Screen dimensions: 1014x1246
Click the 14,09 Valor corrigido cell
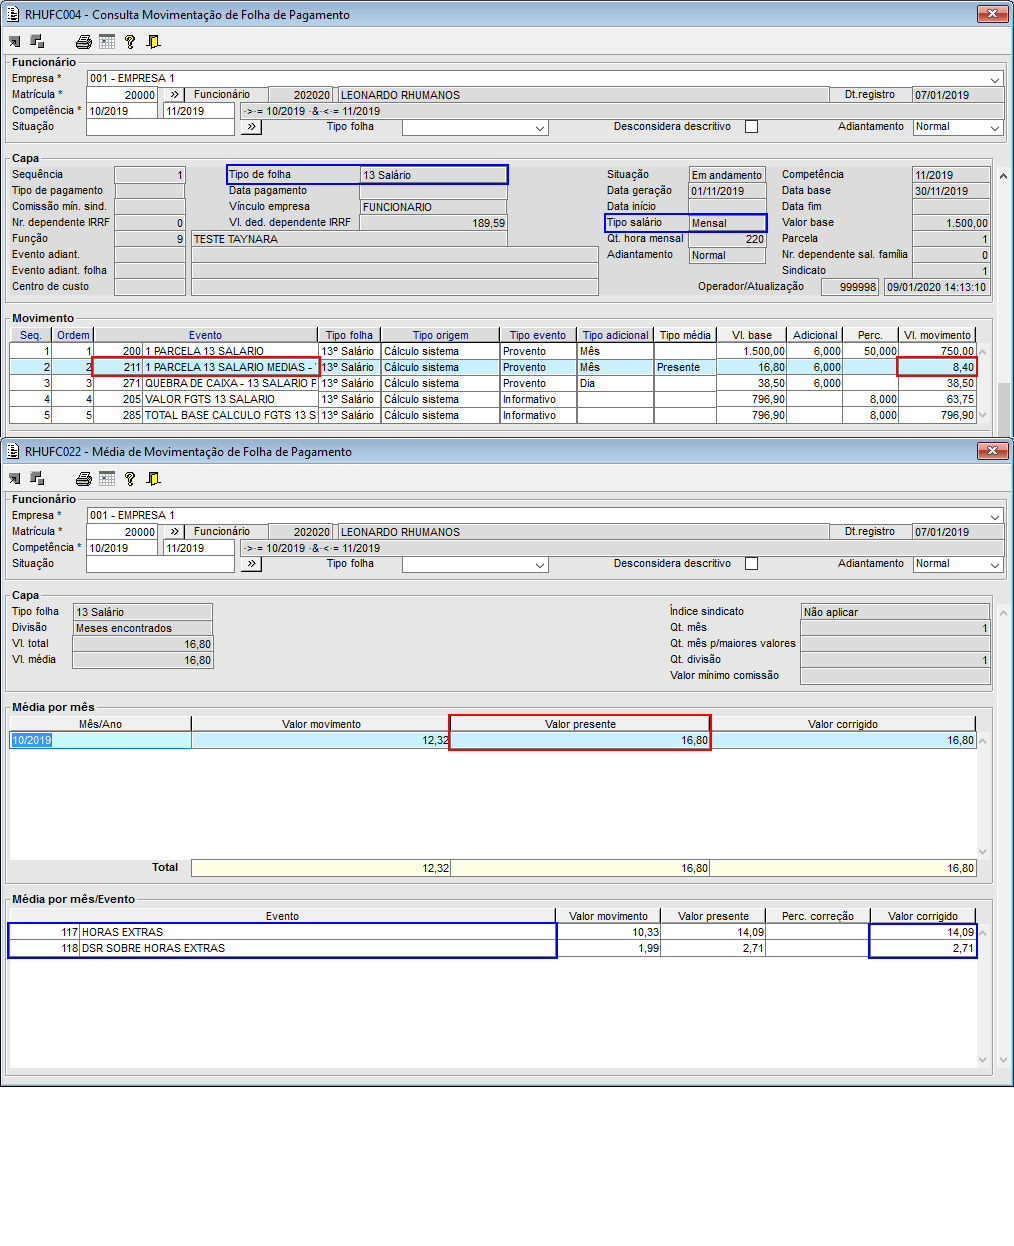(x=922, y=932)
